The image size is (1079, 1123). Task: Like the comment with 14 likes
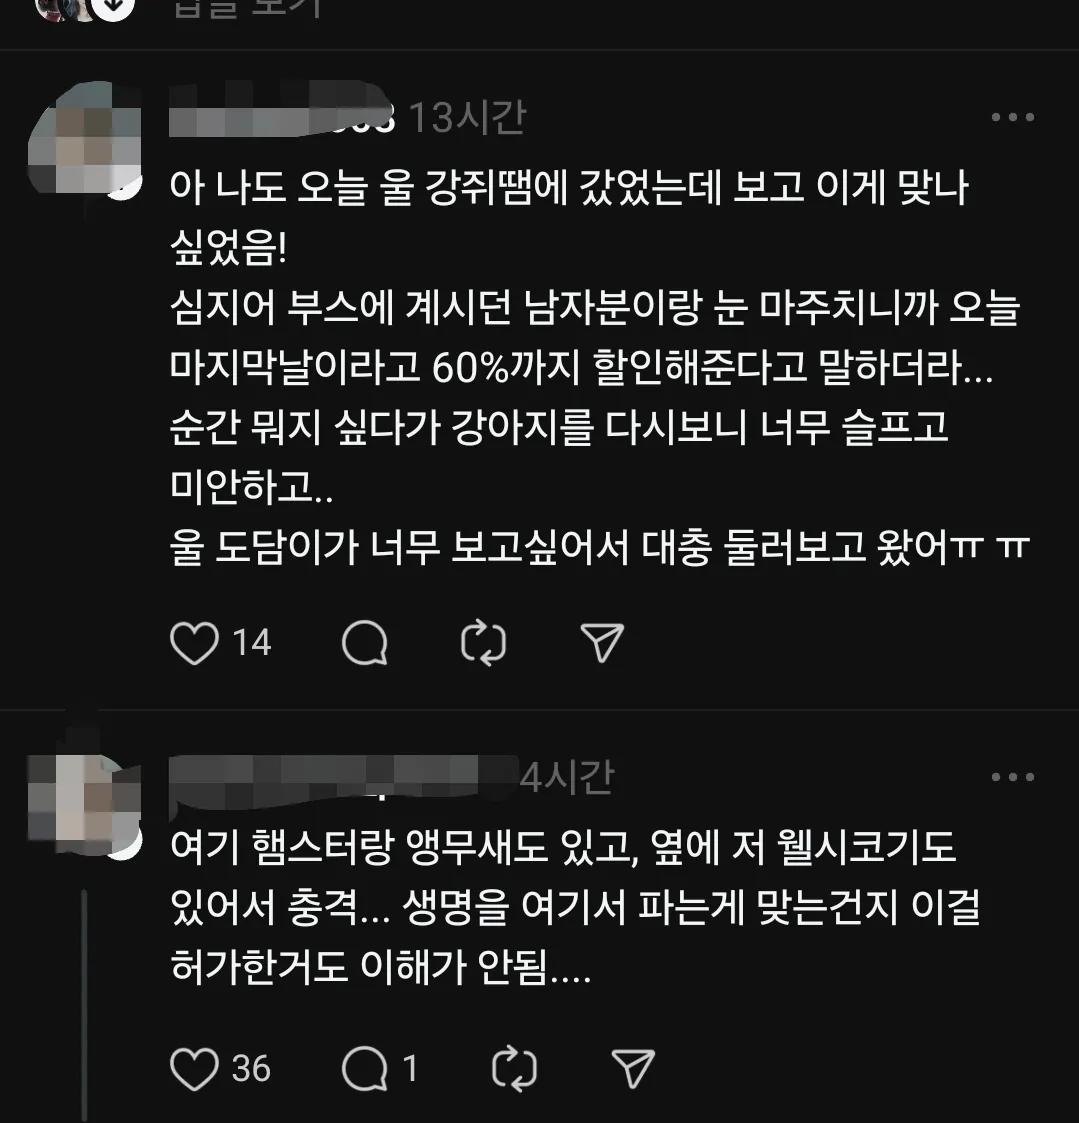click(x=194, y=642)
